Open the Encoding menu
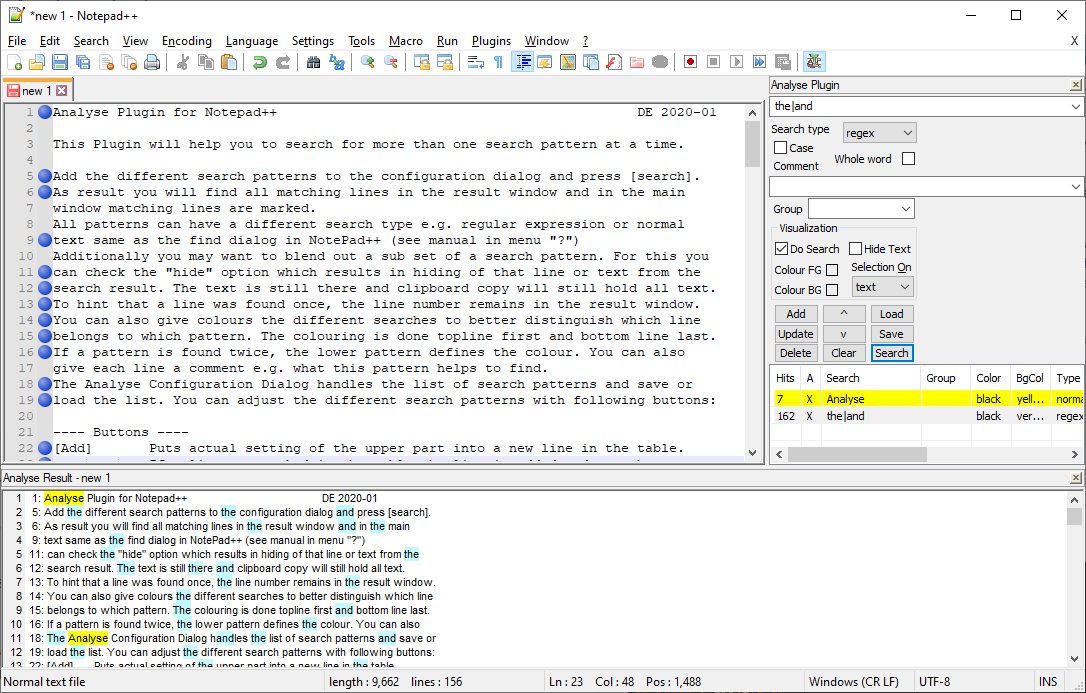The image size is (1086, 693). [x=187, y=42]
